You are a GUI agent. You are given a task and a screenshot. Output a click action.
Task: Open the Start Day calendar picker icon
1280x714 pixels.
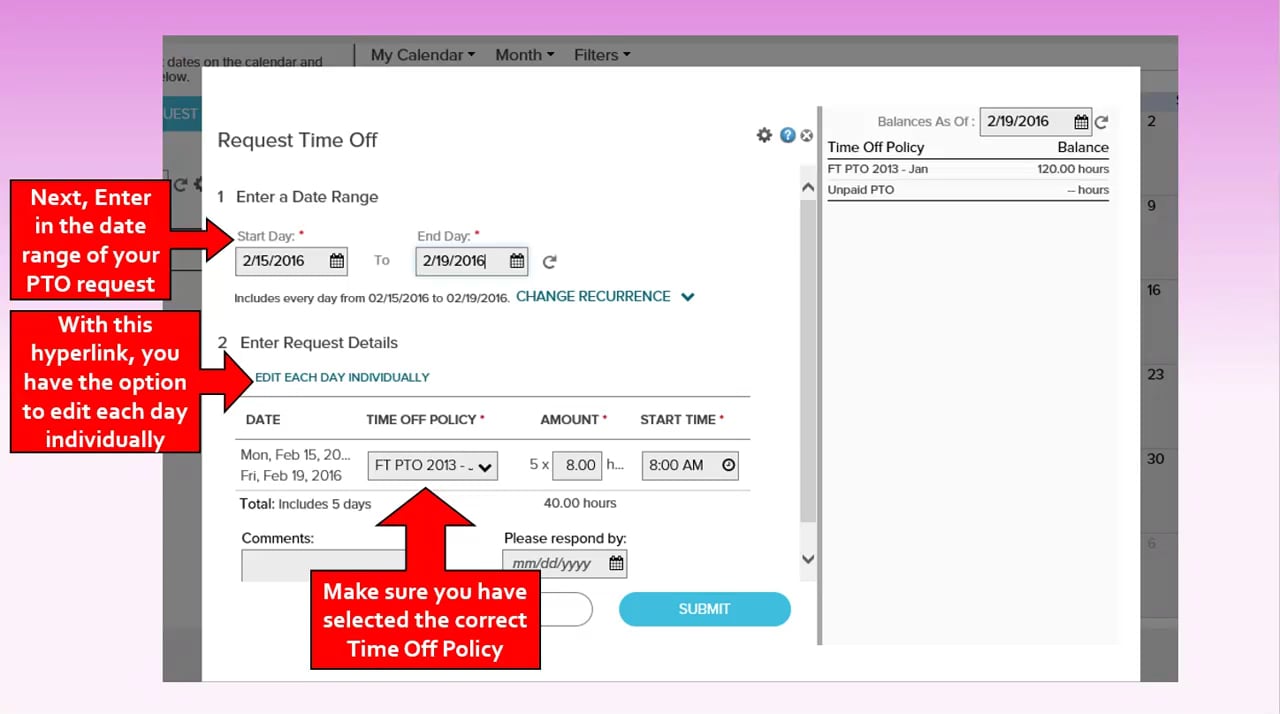pos(337,261)
